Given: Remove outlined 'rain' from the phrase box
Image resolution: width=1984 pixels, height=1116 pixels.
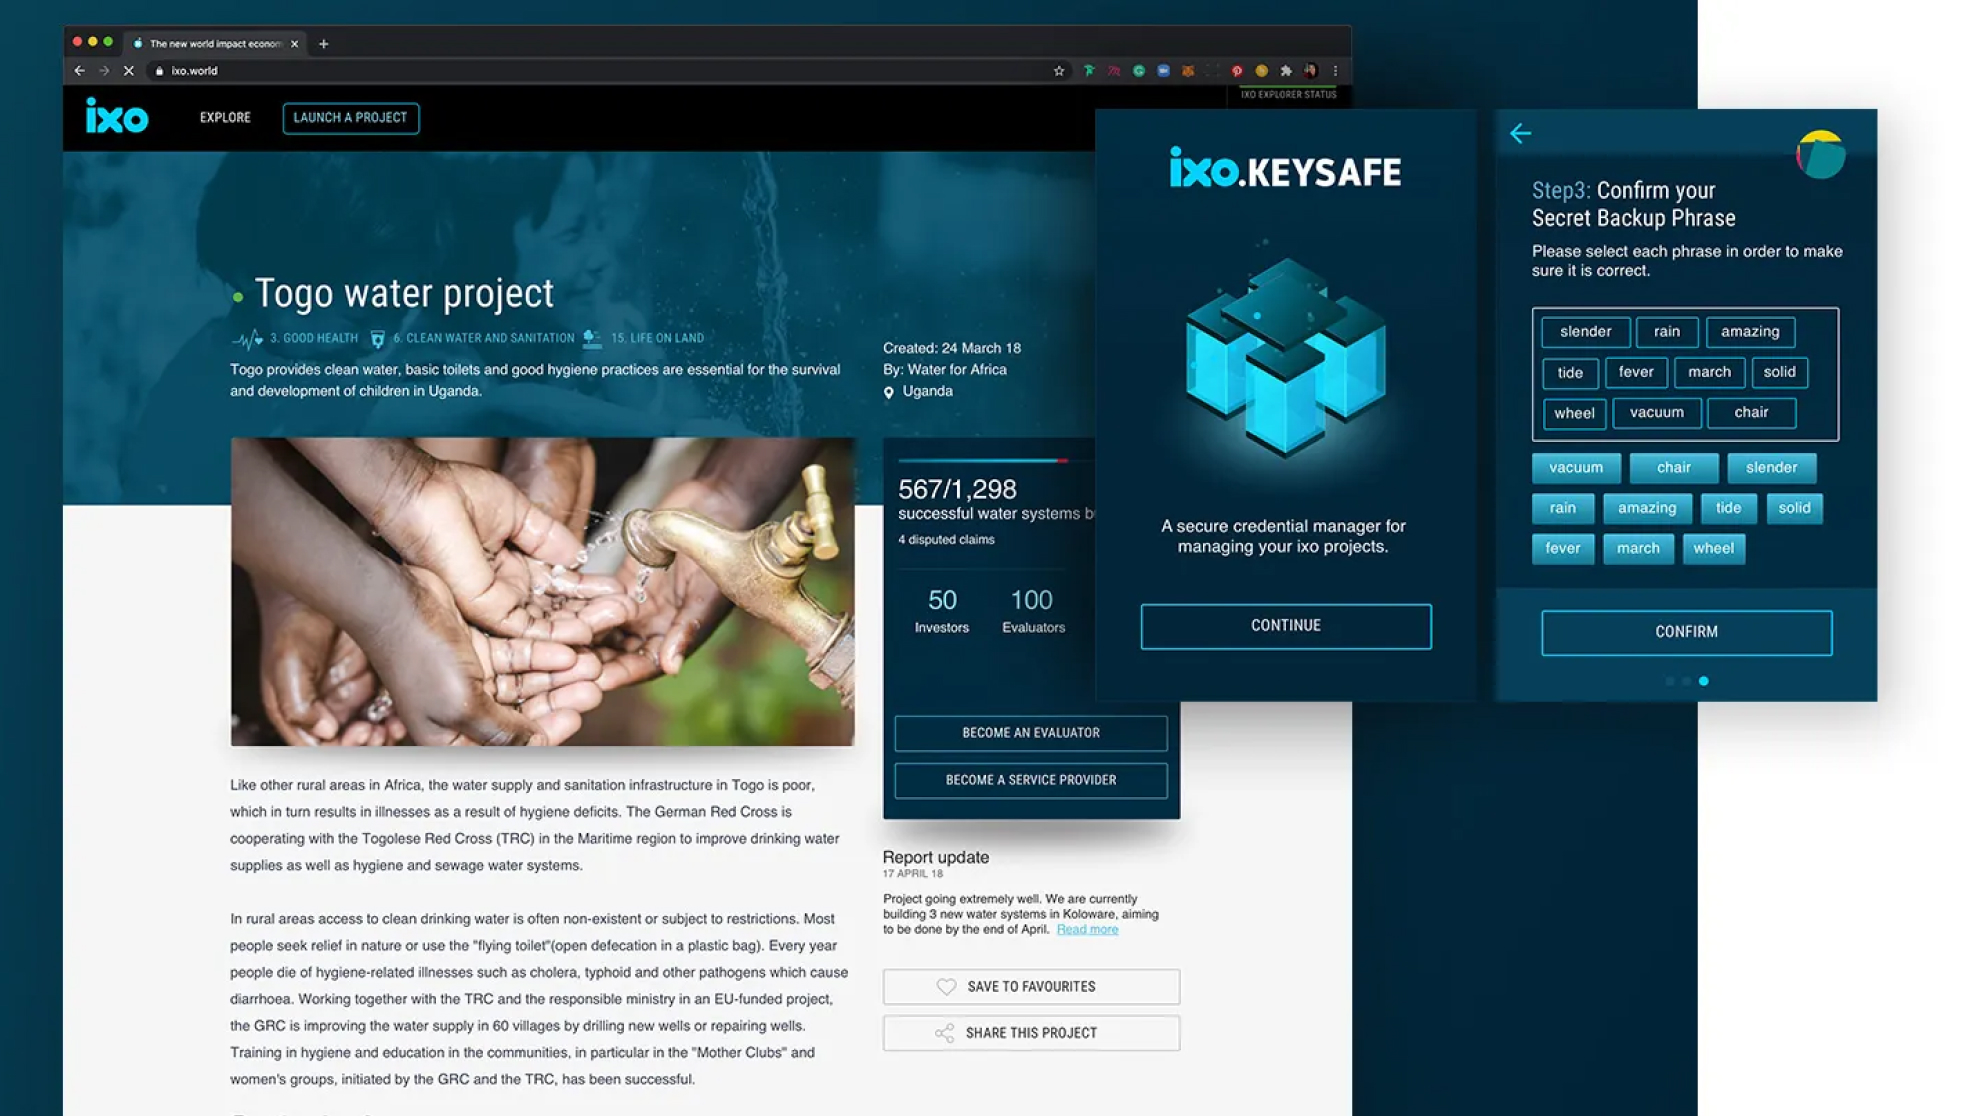Looking at the screenshot, I should pos(1667,332).
